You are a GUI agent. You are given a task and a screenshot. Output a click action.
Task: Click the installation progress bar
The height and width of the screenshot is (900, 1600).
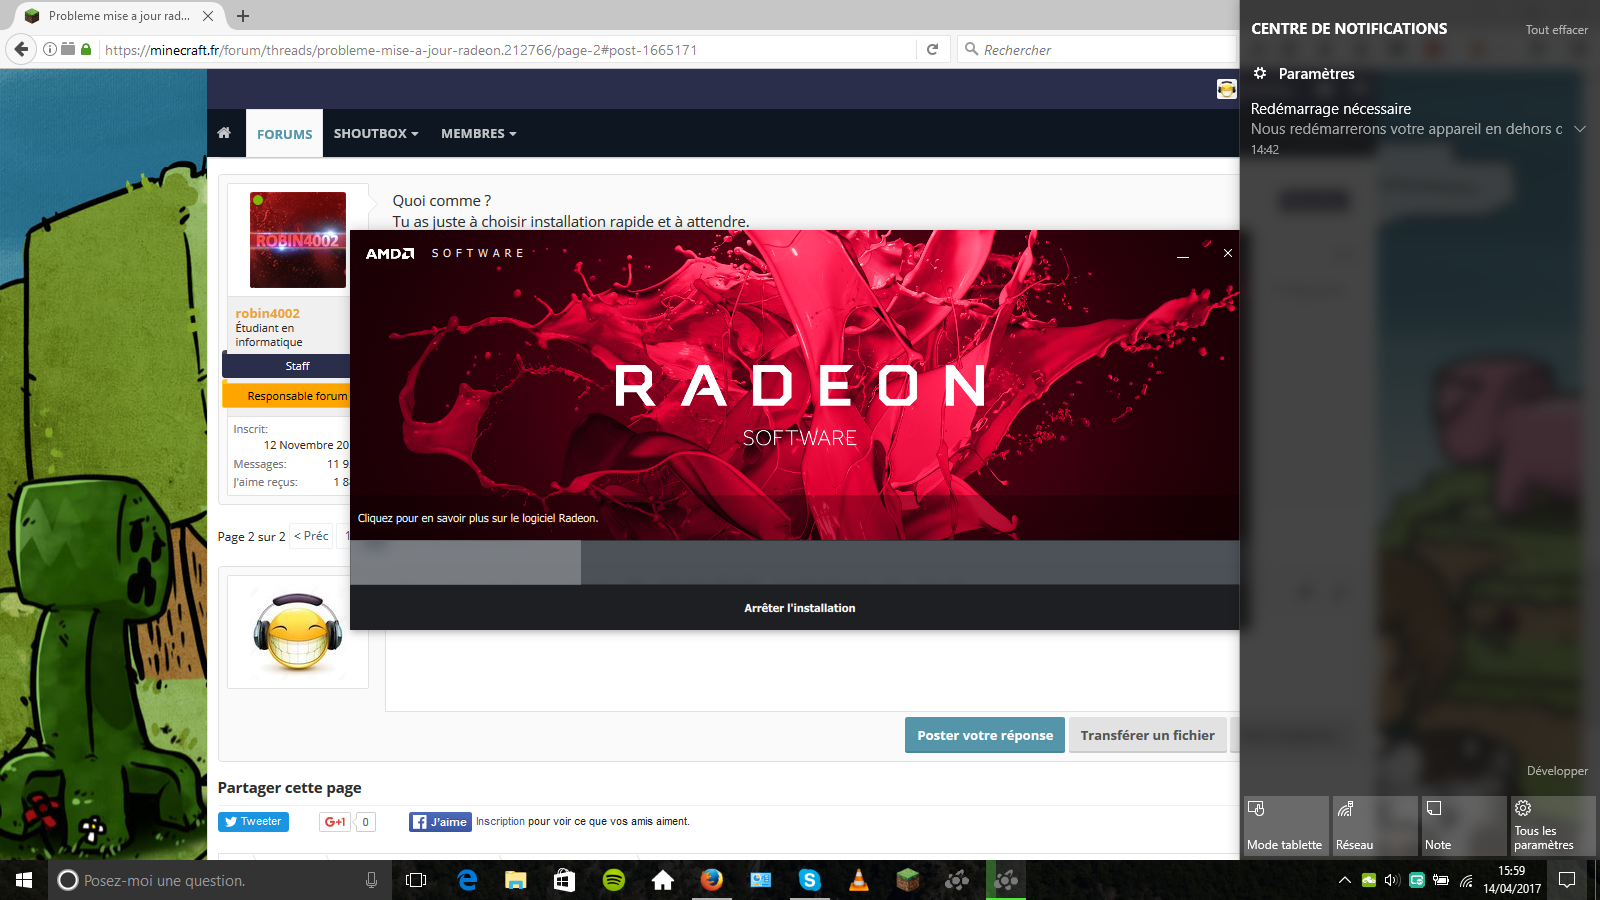795,563
